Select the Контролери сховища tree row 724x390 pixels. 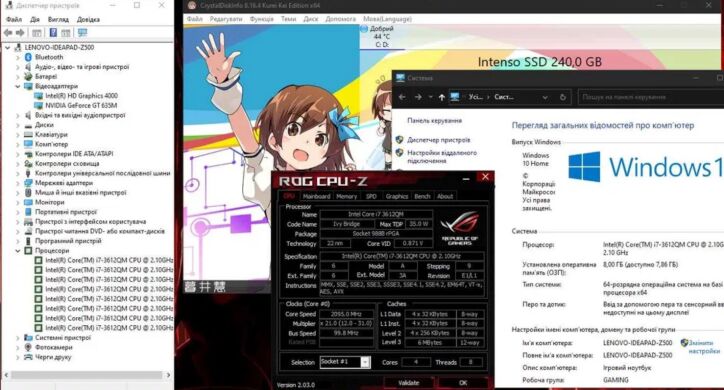point(67,163)
